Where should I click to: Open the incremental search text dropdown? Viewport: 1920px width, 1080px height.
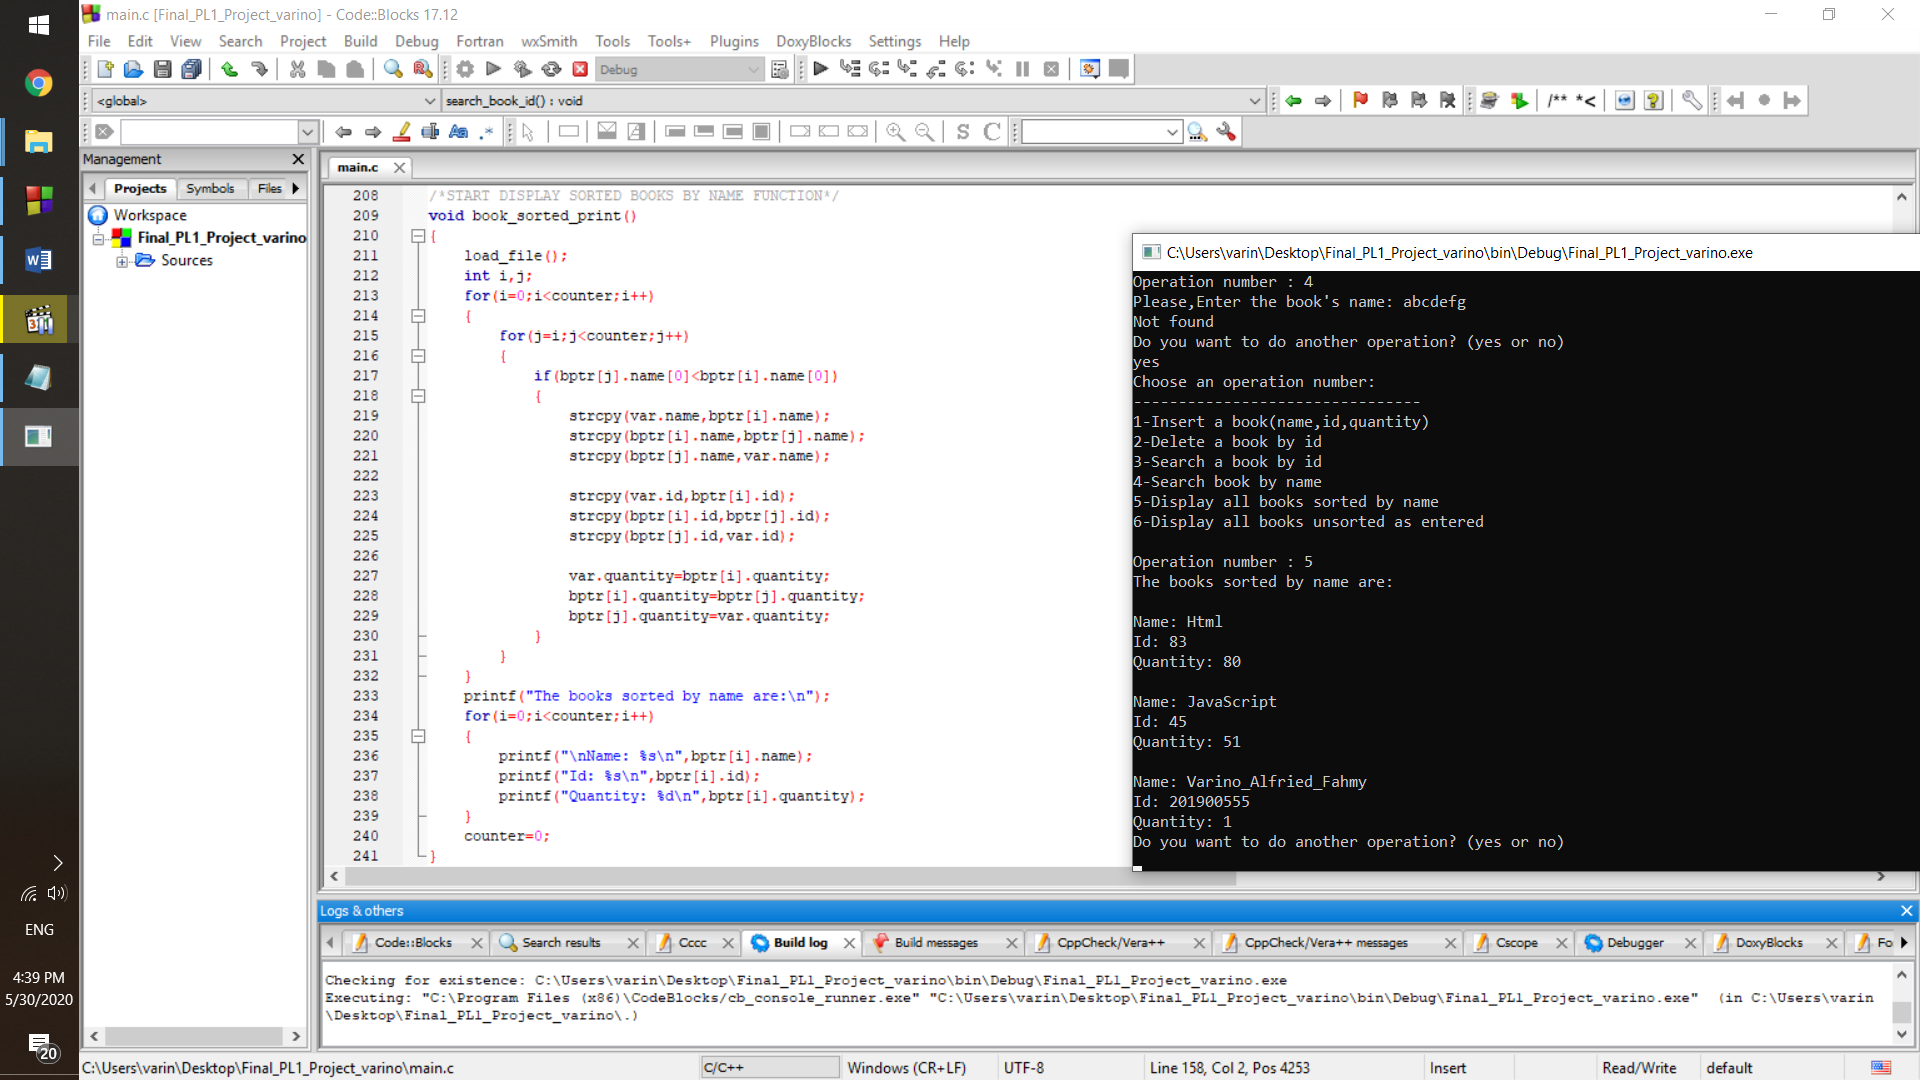pos(307,132)
